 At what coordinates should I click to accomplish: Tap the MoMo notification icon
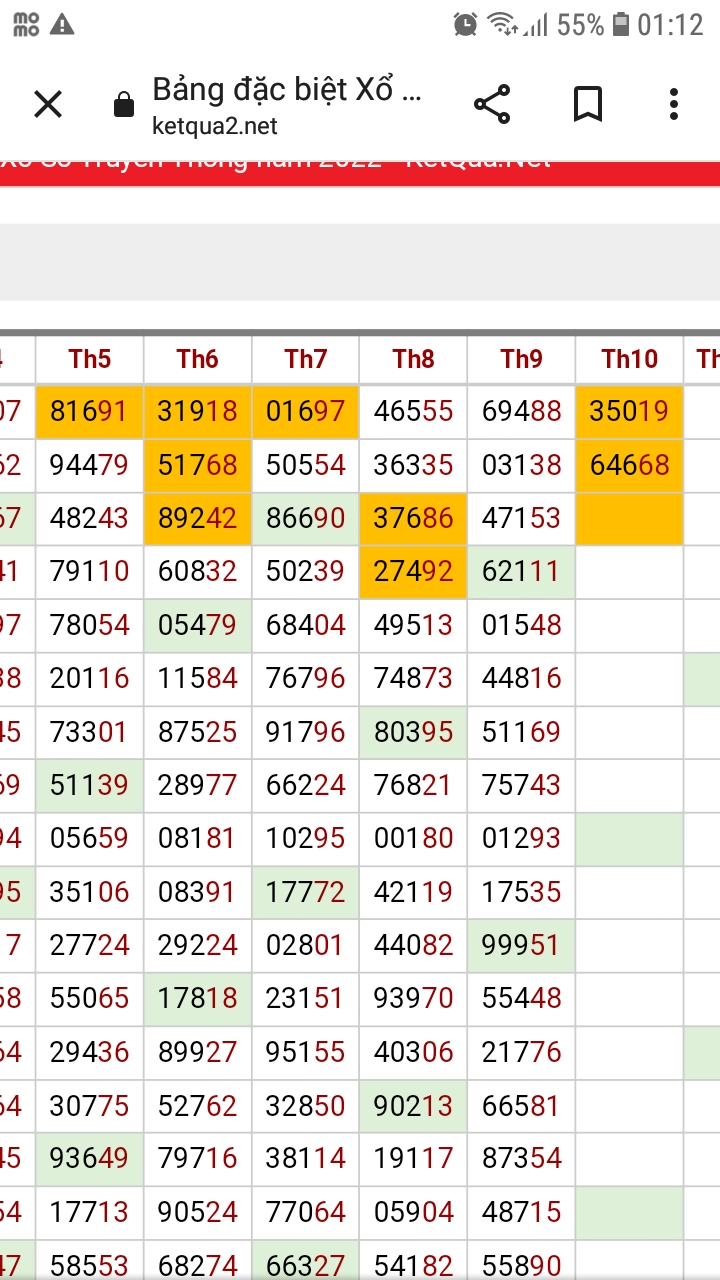26,24
